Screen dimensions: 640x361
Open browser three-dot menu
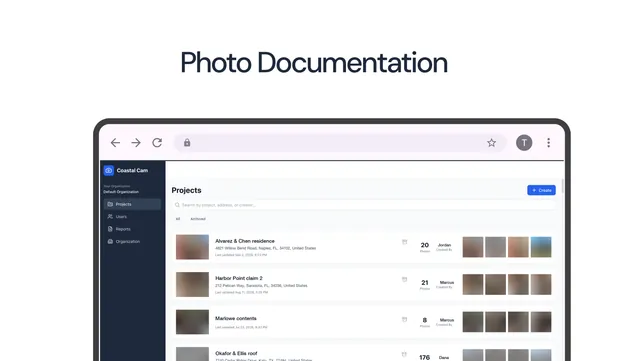point(549,143)
